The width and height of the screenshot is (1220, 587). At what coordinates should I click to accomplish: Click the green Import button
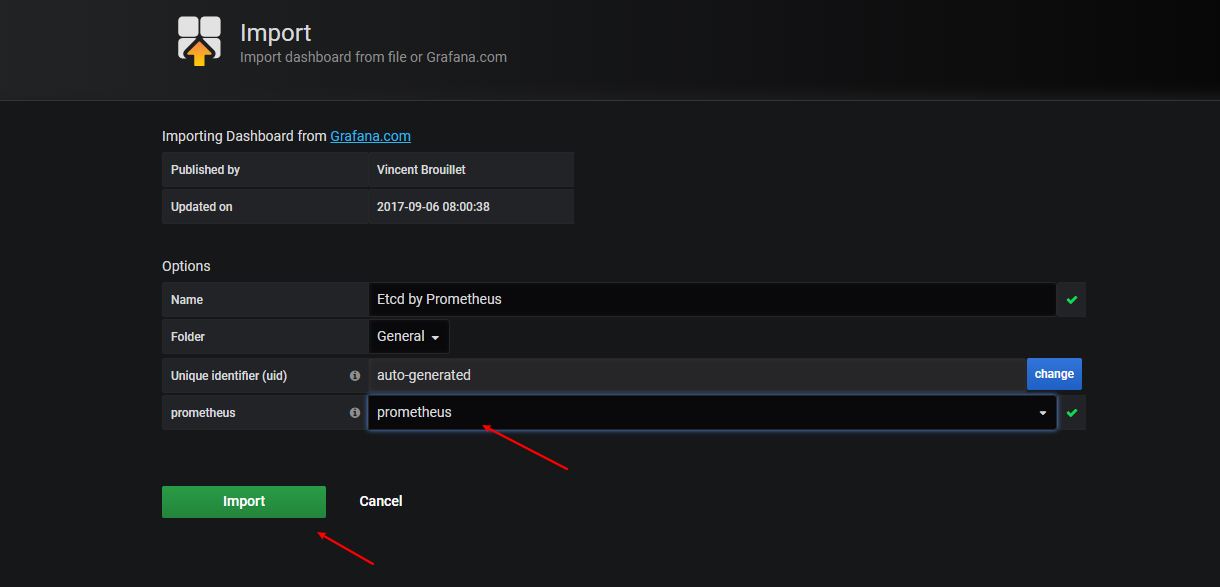pos(244,502)
